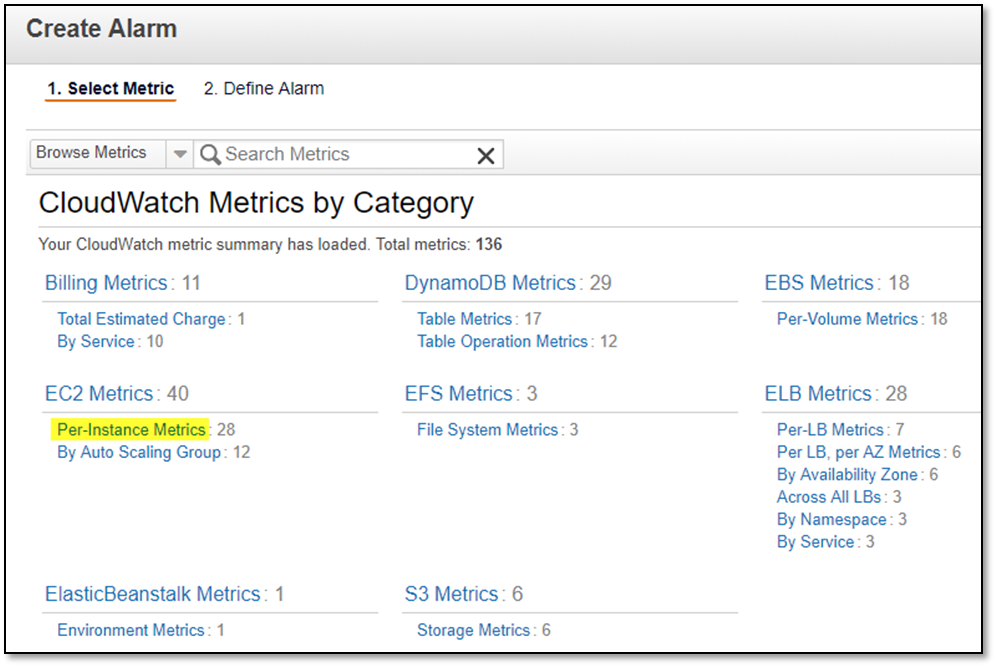
Task: Open the EC2 Metrics category
Action: point(99,393)
